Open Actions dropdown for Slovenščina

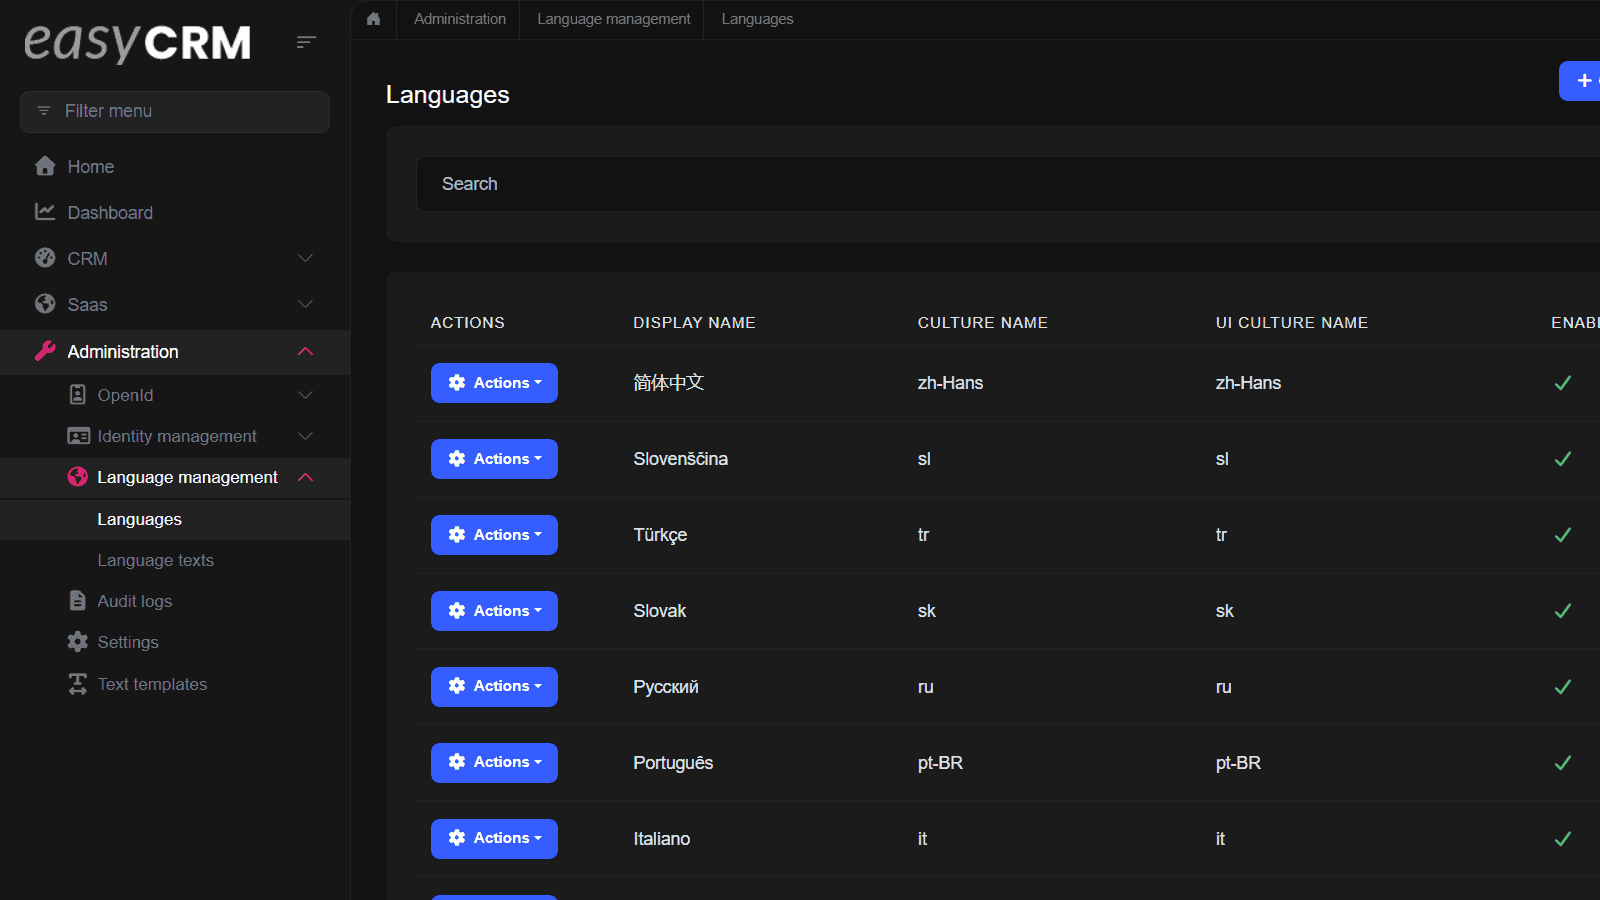[x=494, y=459]
